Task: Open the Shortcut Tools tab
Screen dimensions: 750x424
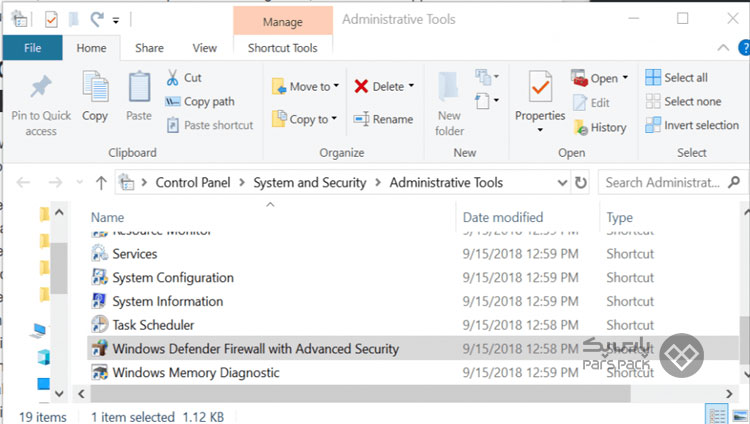Action: pos(283,48)
